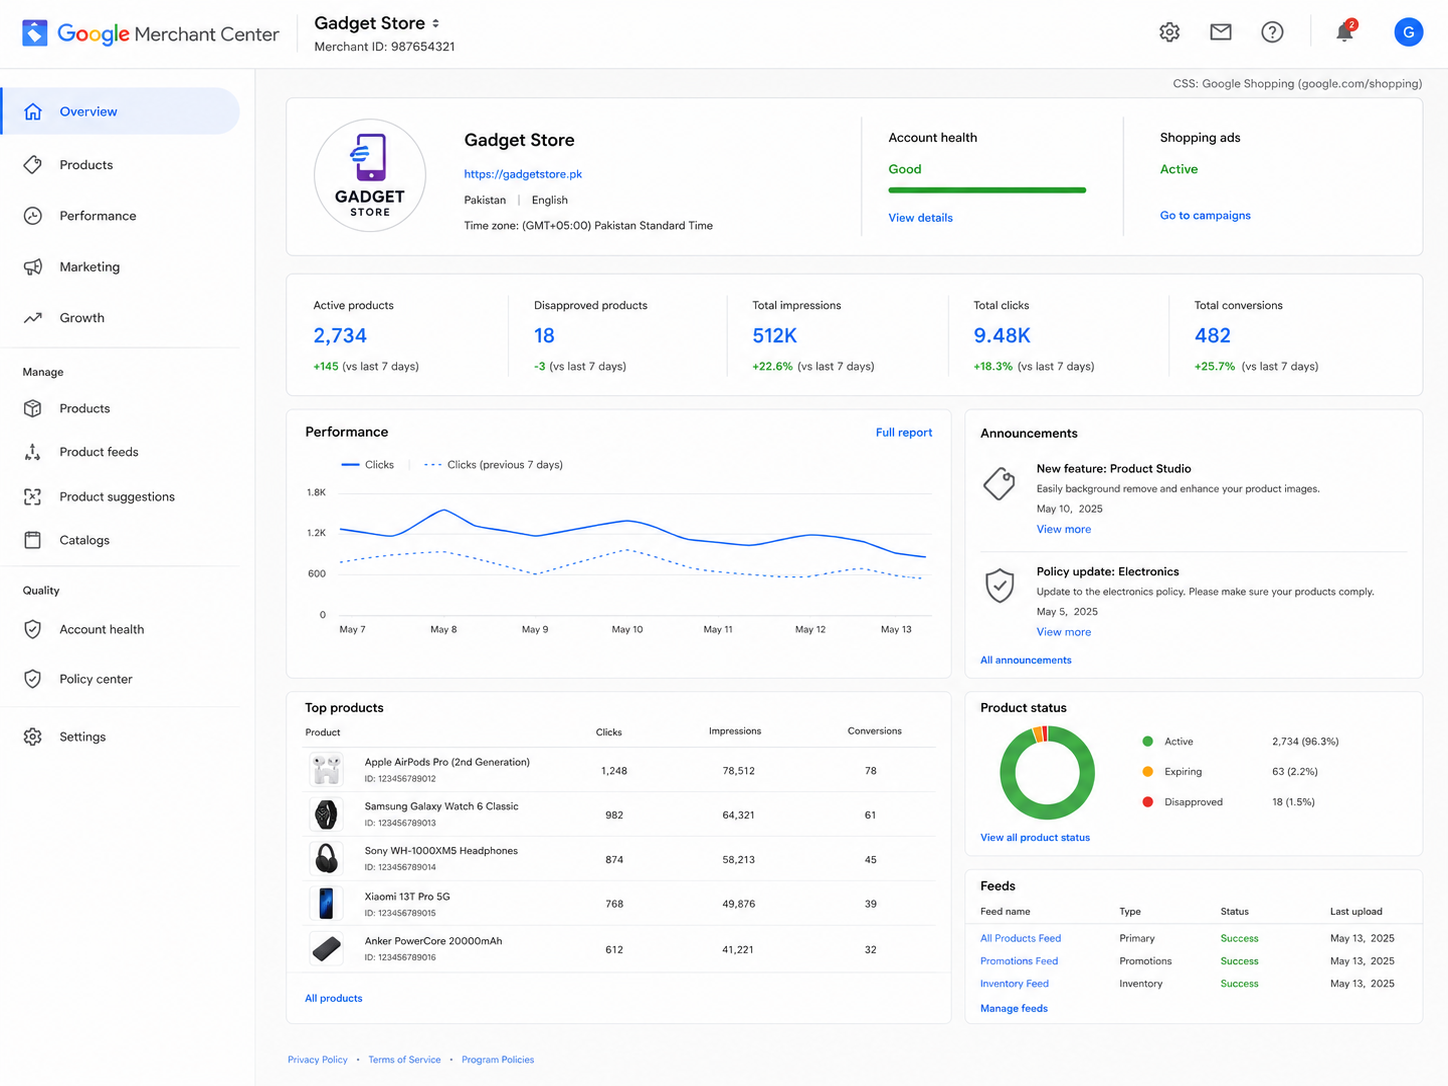This screenshot has width=1448, height=1086.
Task: Click the 'Clicks (previous 7 days)' chart legend
Action: coord(493,465)
